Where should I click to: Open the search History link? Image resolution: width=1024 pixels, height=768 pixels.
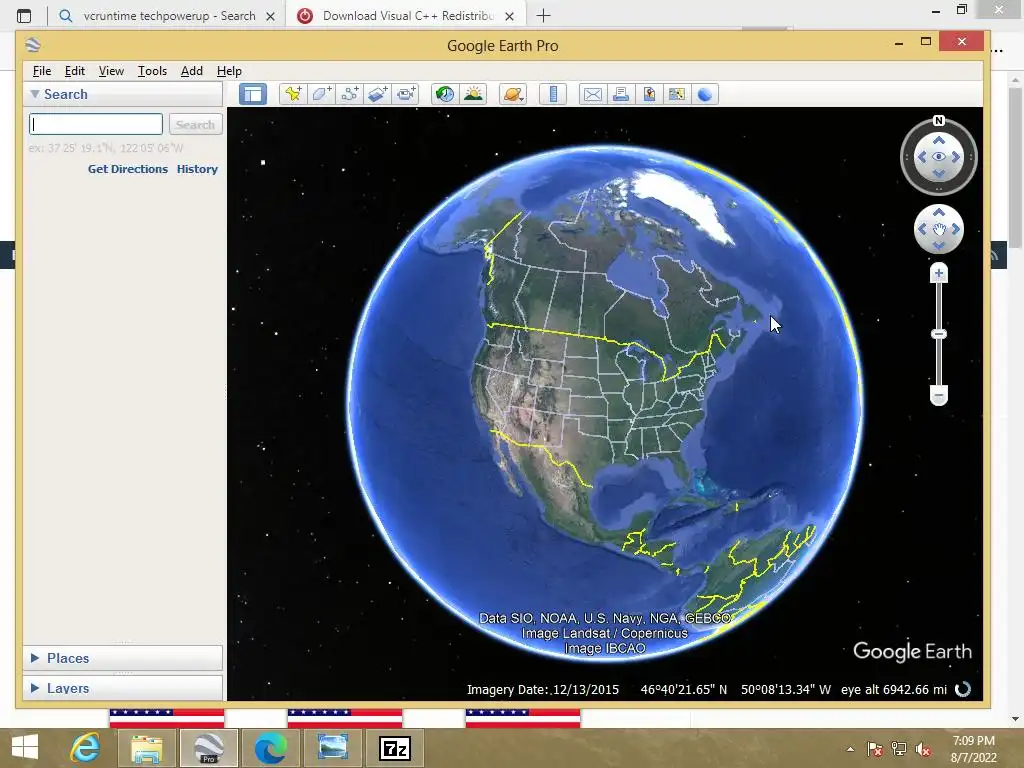[x=197, y=168]
